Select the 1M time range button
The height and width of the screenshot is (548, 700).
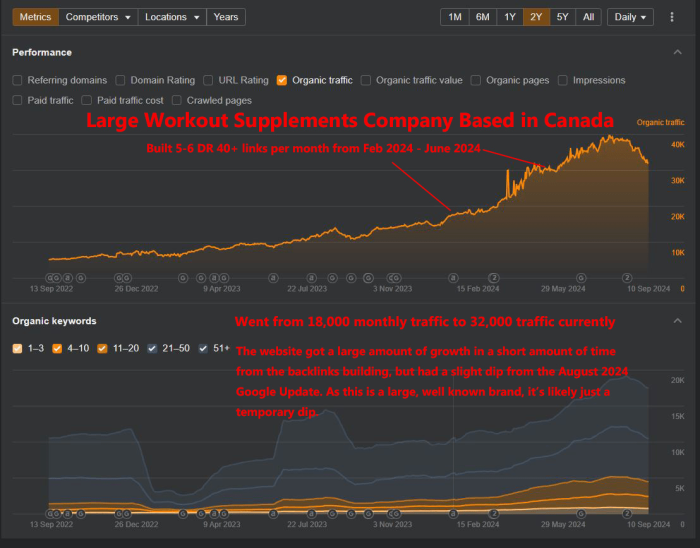tap(454, 17)
